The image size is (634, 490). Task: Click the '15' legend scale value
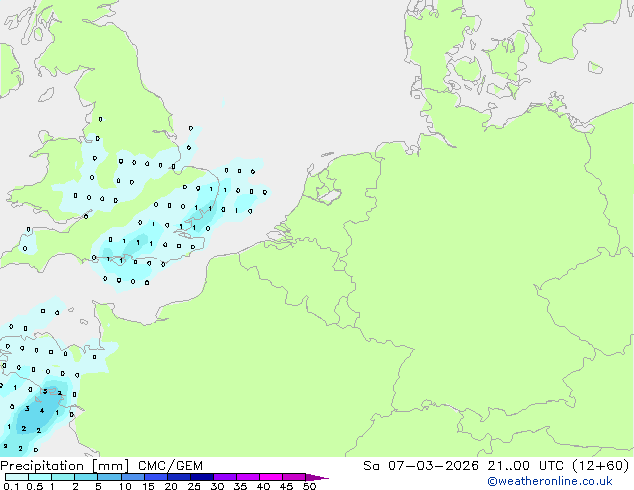tap(148, 486)
